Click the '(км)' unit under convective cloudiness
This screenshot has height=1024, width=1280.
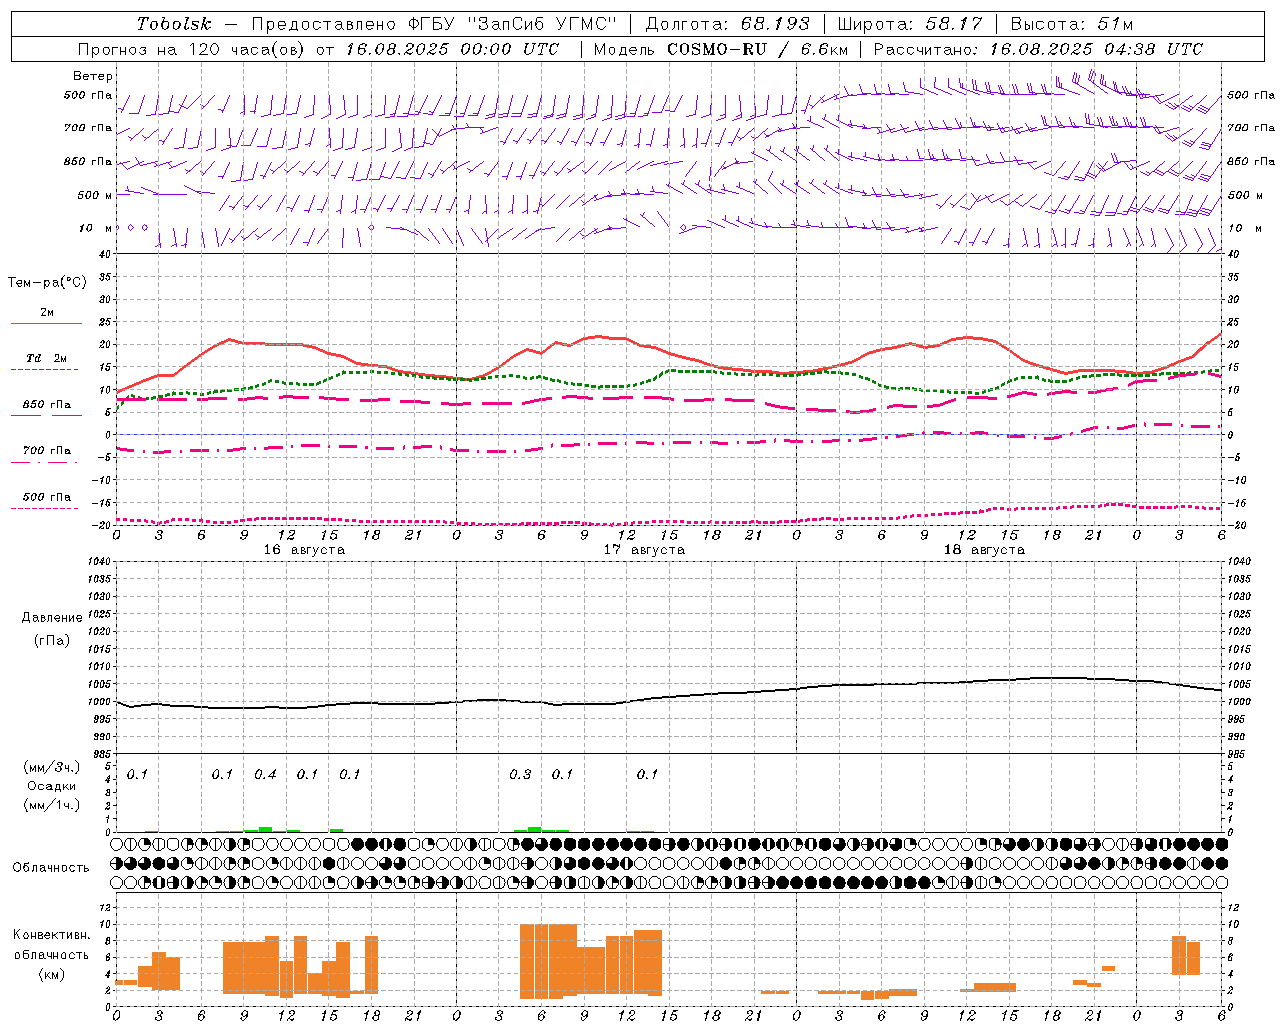(52, 974)
